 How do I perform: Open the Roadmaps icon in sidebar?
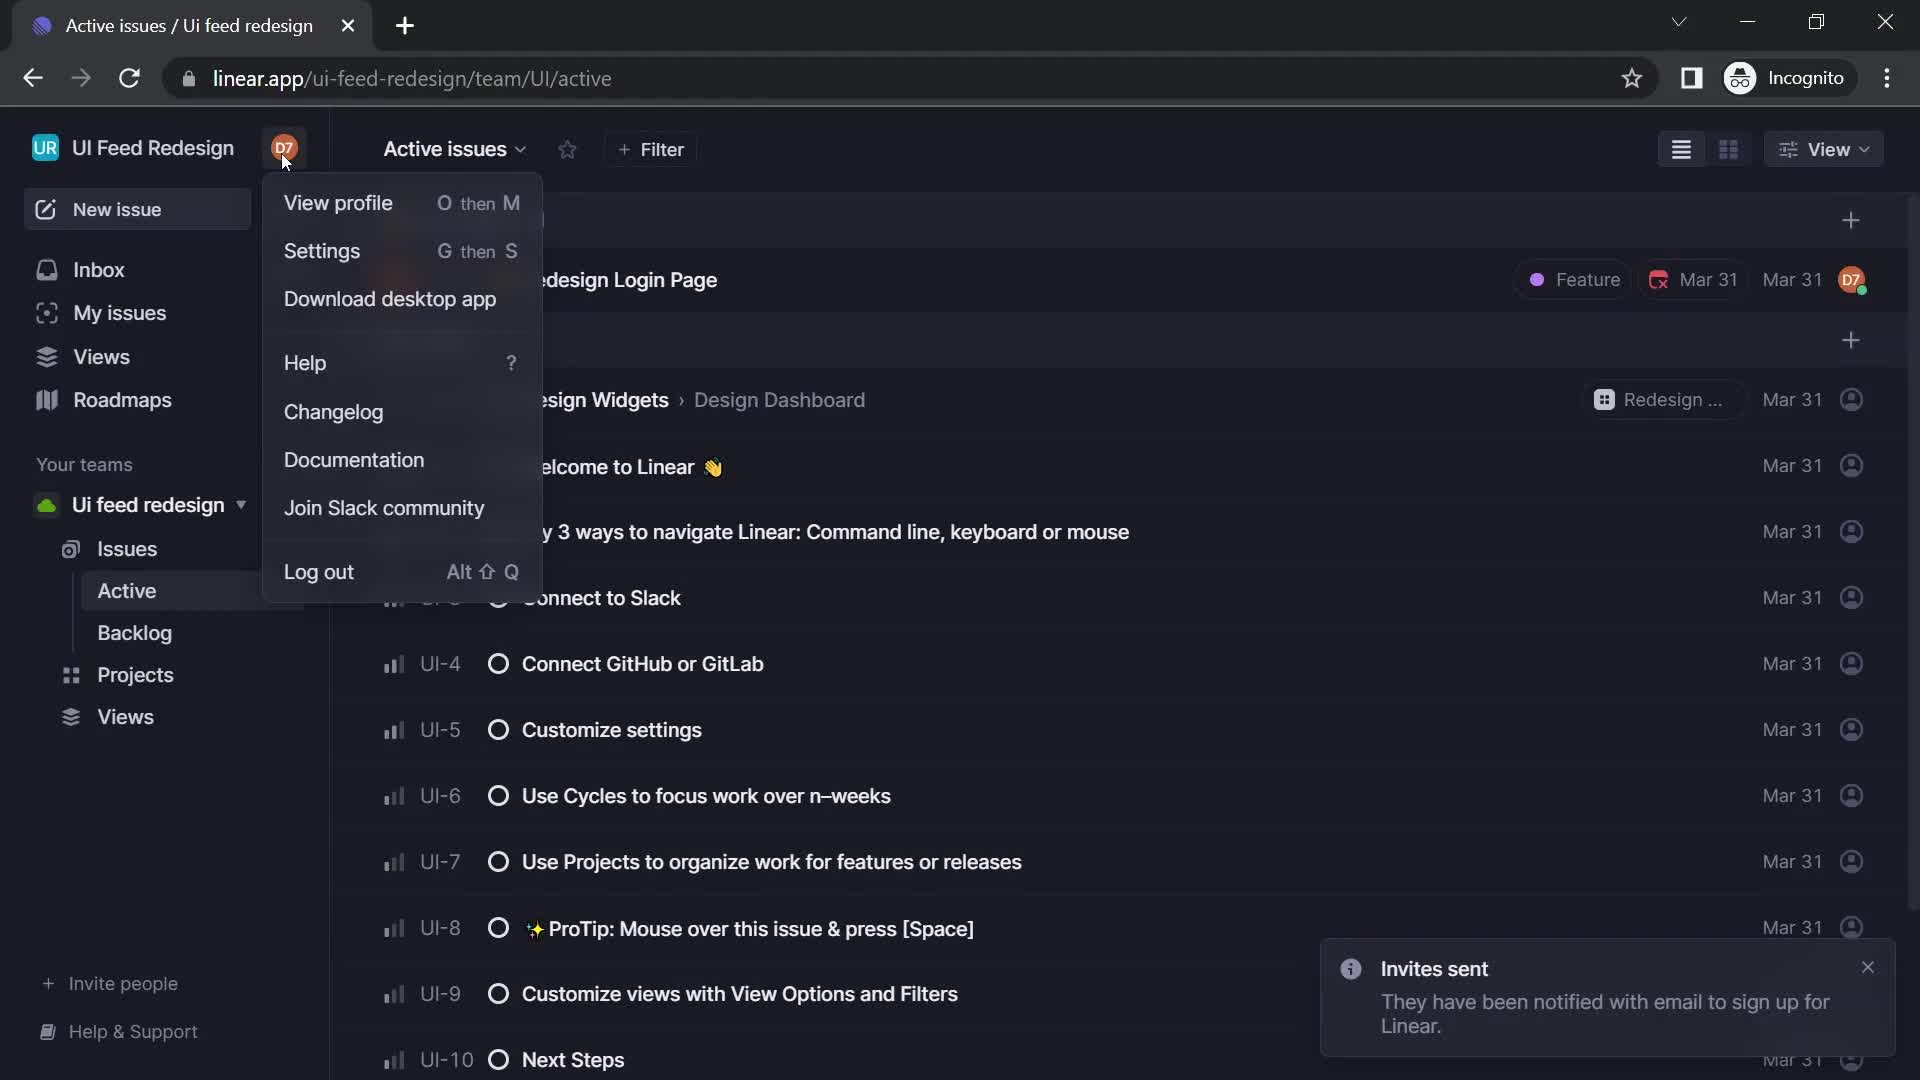(x=46, y=400)
